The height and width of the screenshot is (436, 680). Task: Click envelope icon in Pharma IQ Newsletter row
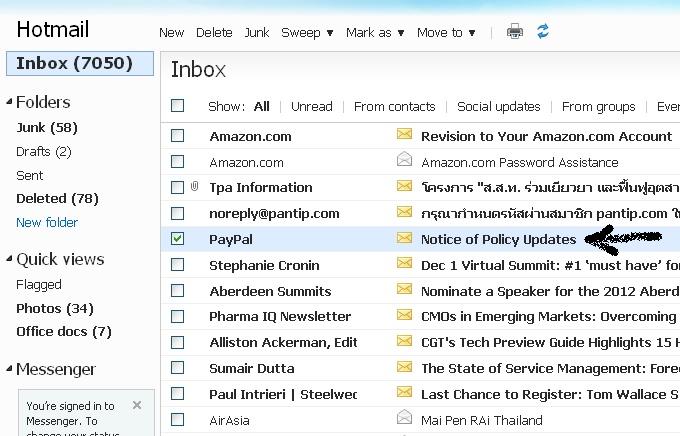[x=404, y=315]
